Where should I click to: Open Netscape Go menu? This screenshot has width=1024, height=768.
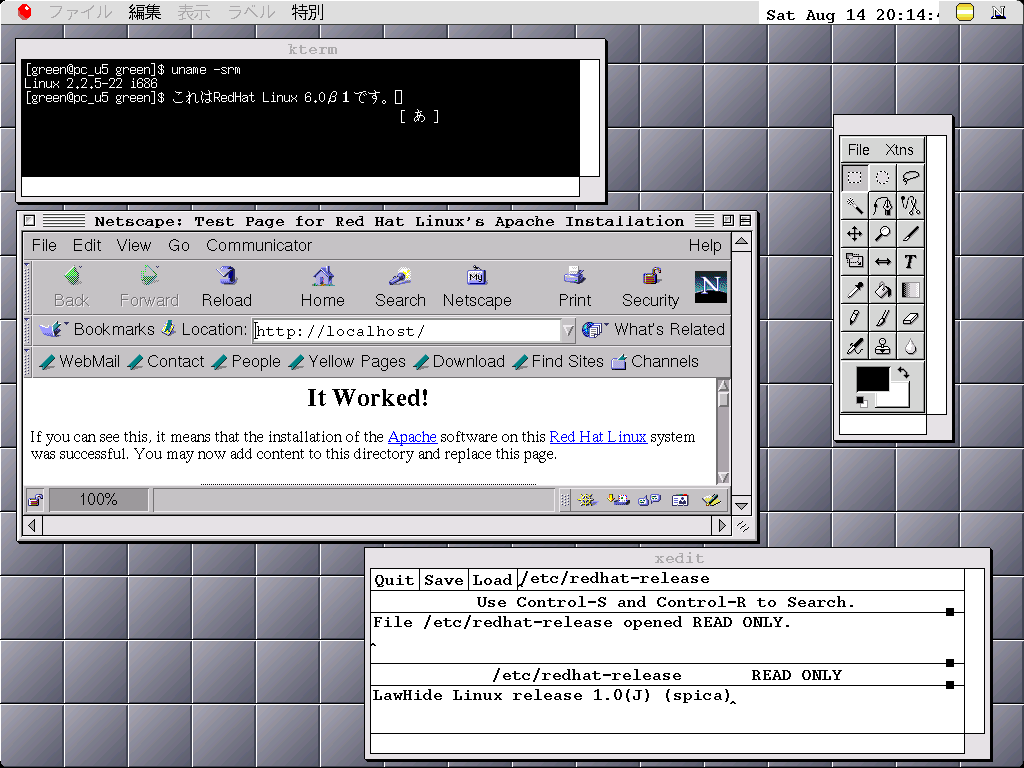click(x=179, y=246)
